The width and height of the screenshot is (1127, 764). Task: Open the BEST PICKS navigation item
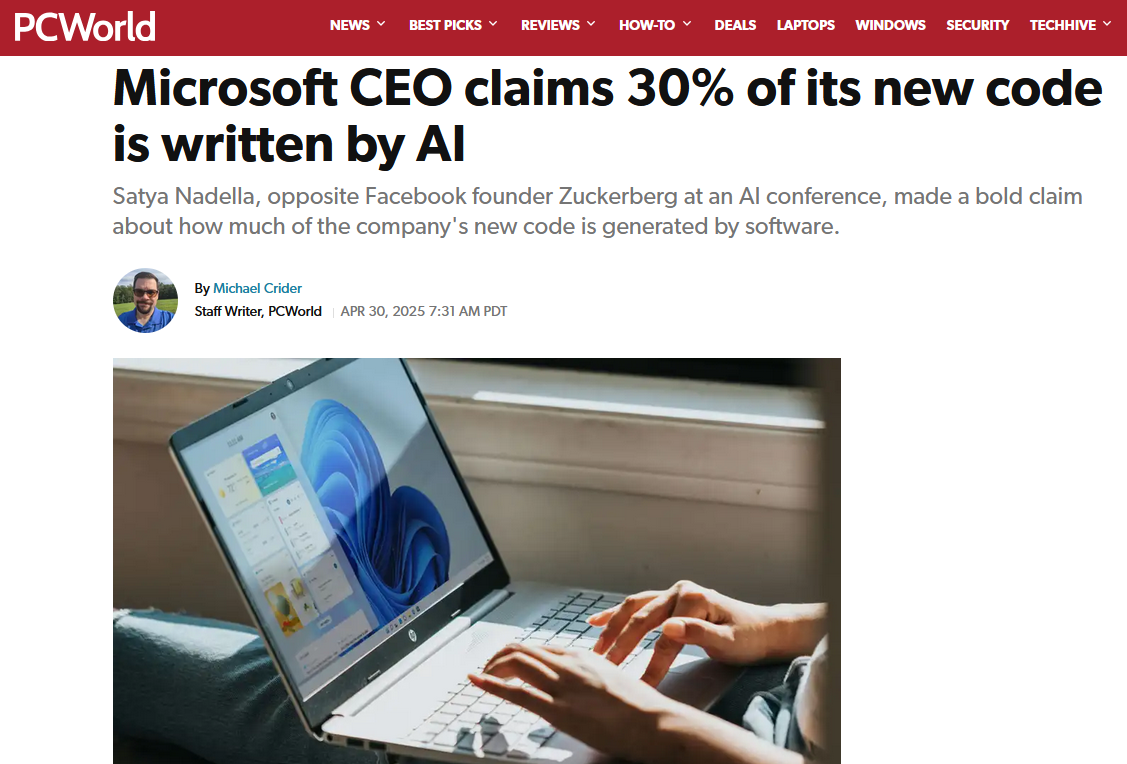pos(445,25)
